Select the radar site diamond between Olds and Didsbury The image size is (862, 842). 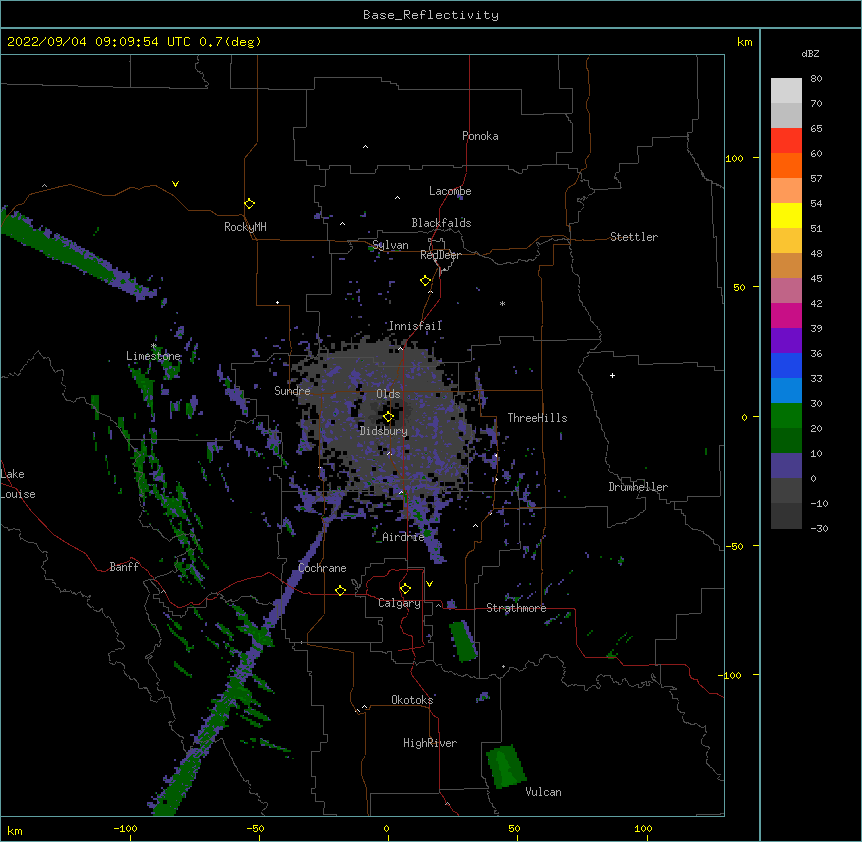[388, 417]
